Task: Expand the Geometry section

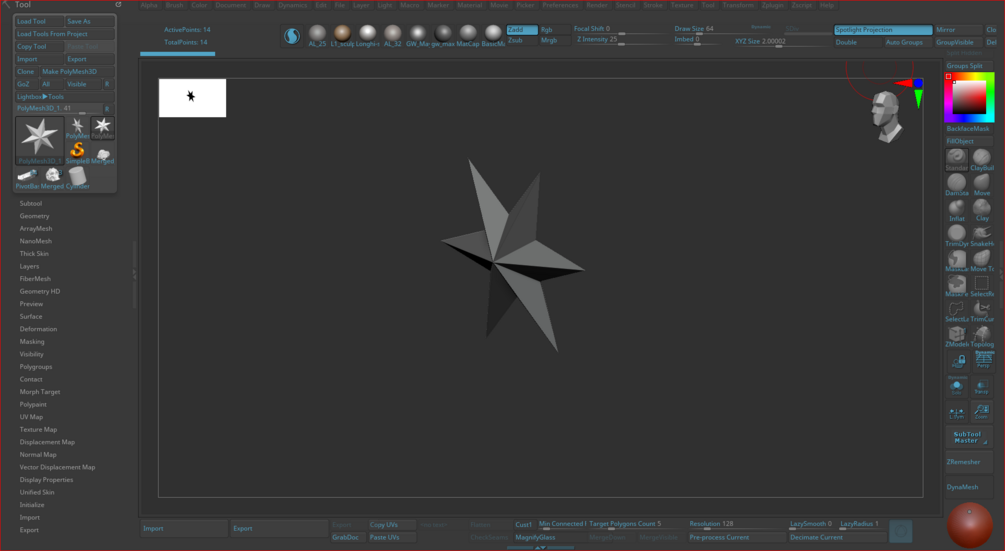Action: tap(34, 216)
